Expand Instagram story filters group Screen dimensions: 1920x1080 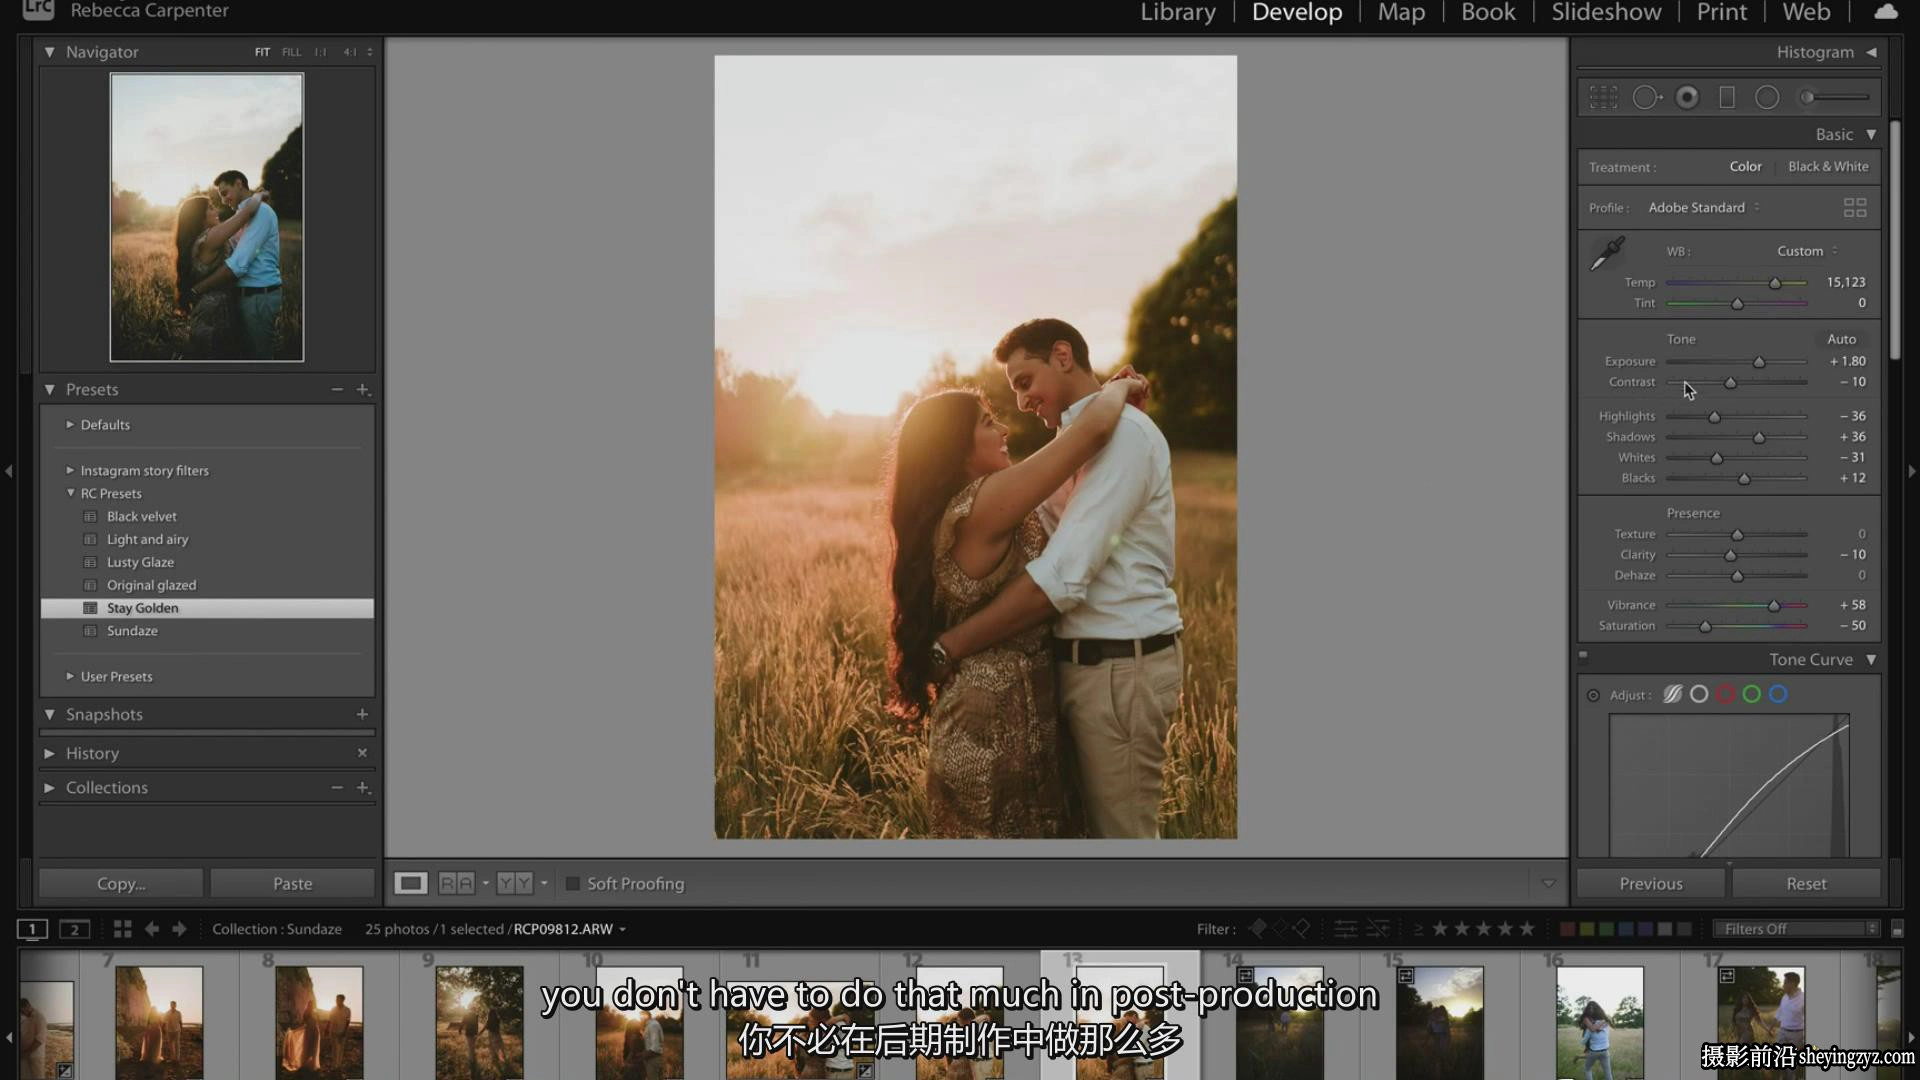(x=70, y=470)
